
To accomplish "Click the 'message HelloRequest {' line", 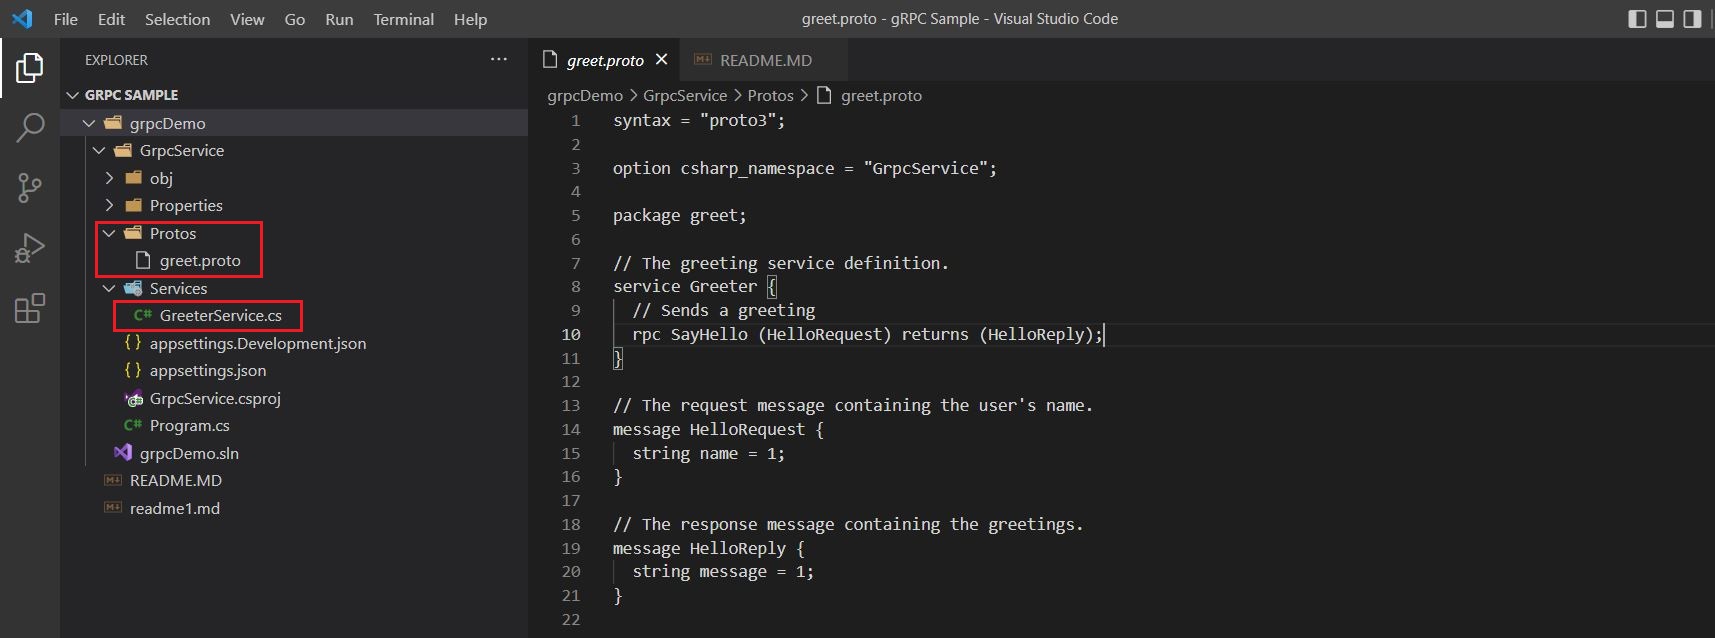I will pos(718,429).
